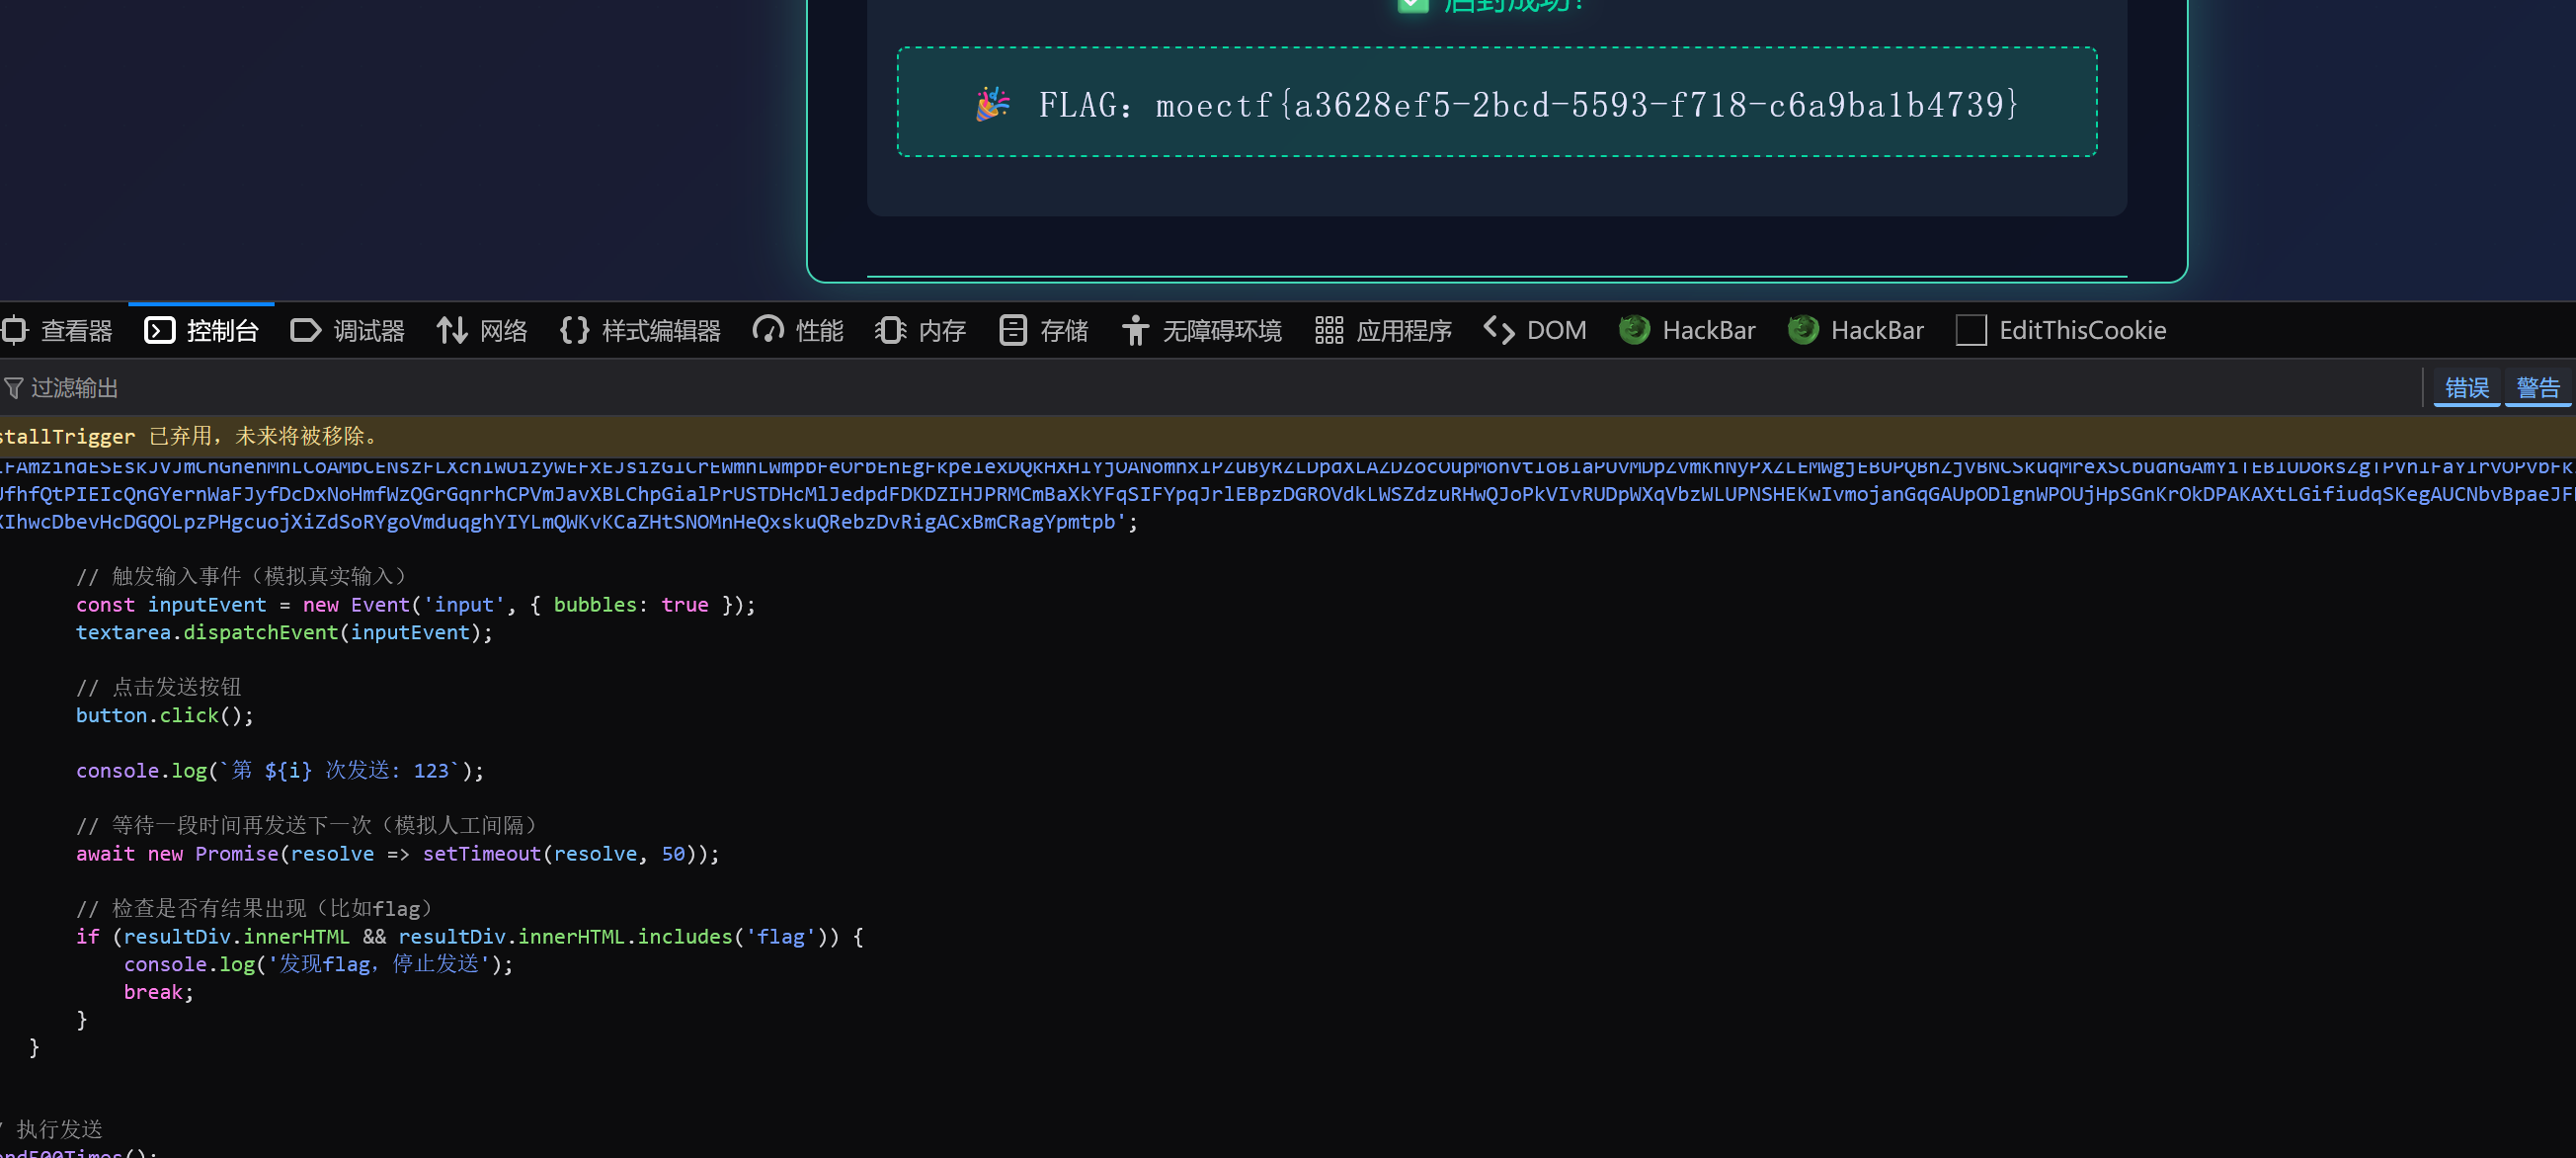Open the DOM panel
This screenshot has height=1158, width=2576.
point(1535,330)
